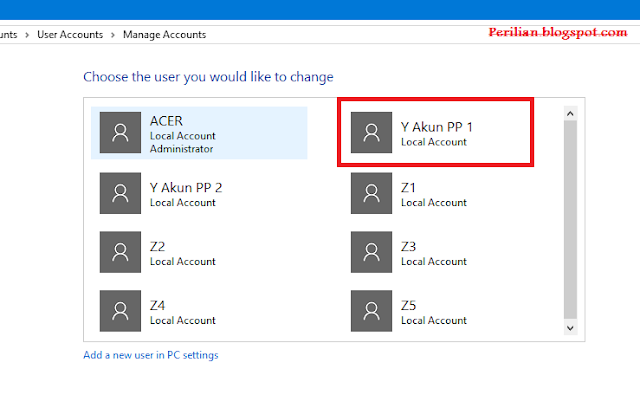Select the ACER account name
This screenshot has width=640, height=395.
pos(166,121)
